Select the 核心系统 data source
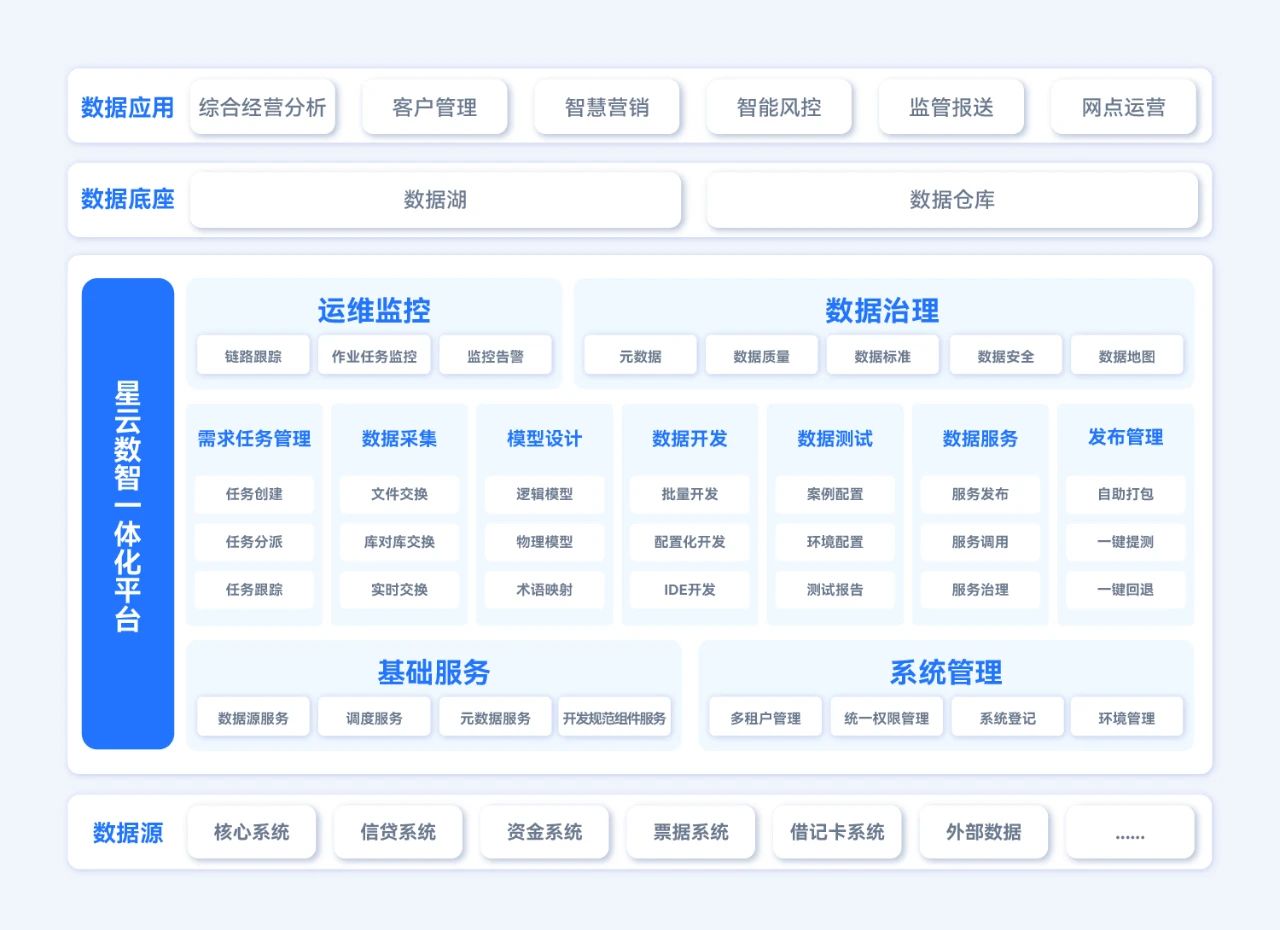 tap(252, 832)
